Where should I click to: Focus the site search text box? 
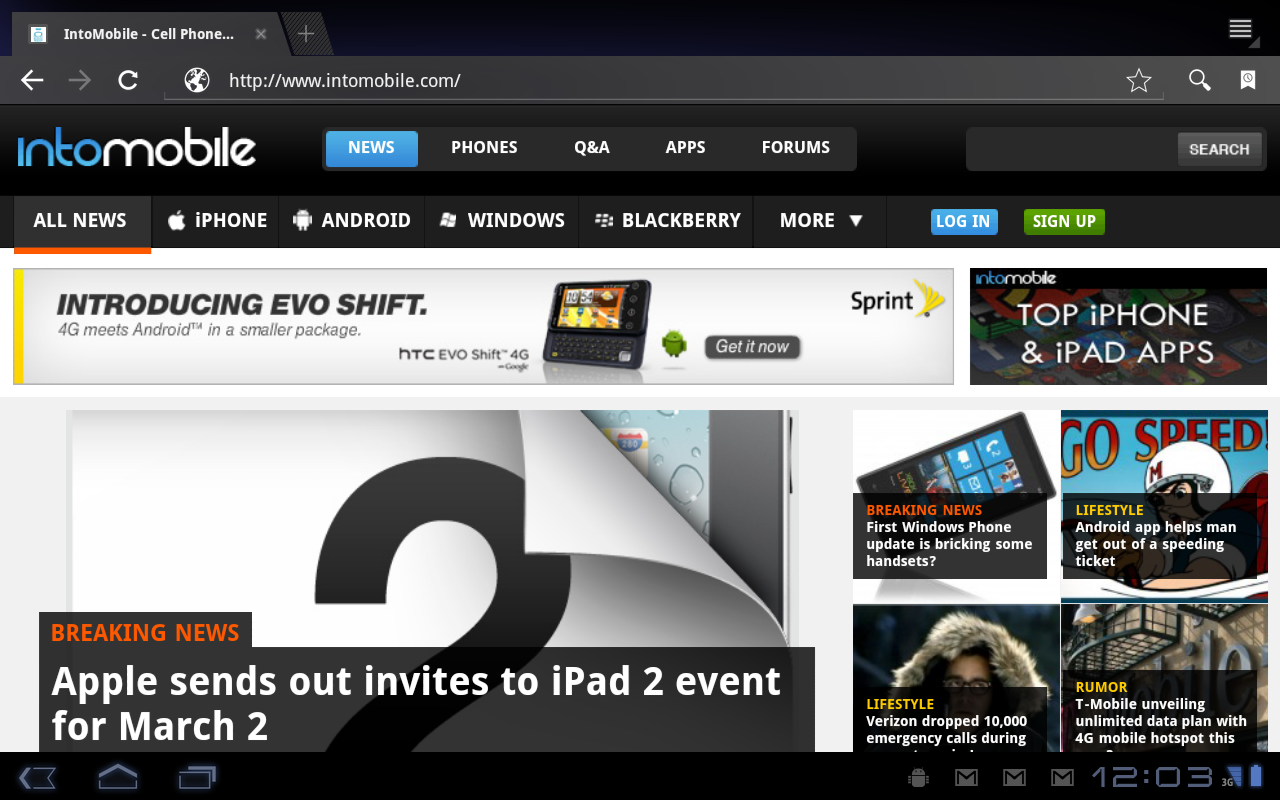click(x=1072, y=149)
